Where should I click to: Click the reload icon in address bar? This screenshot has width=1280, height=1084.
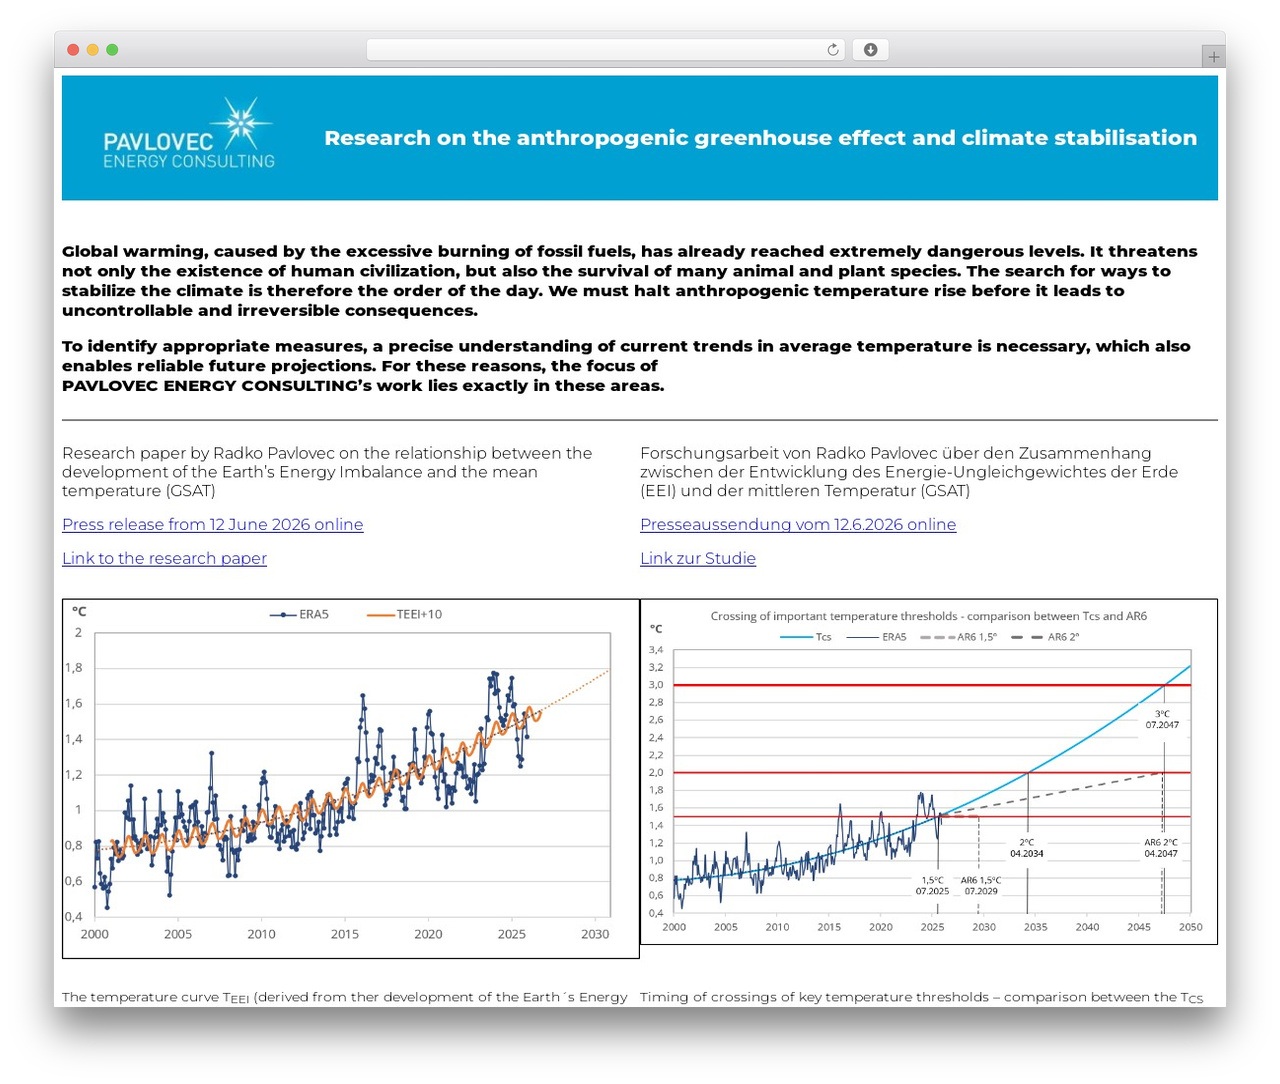(832, 50)
